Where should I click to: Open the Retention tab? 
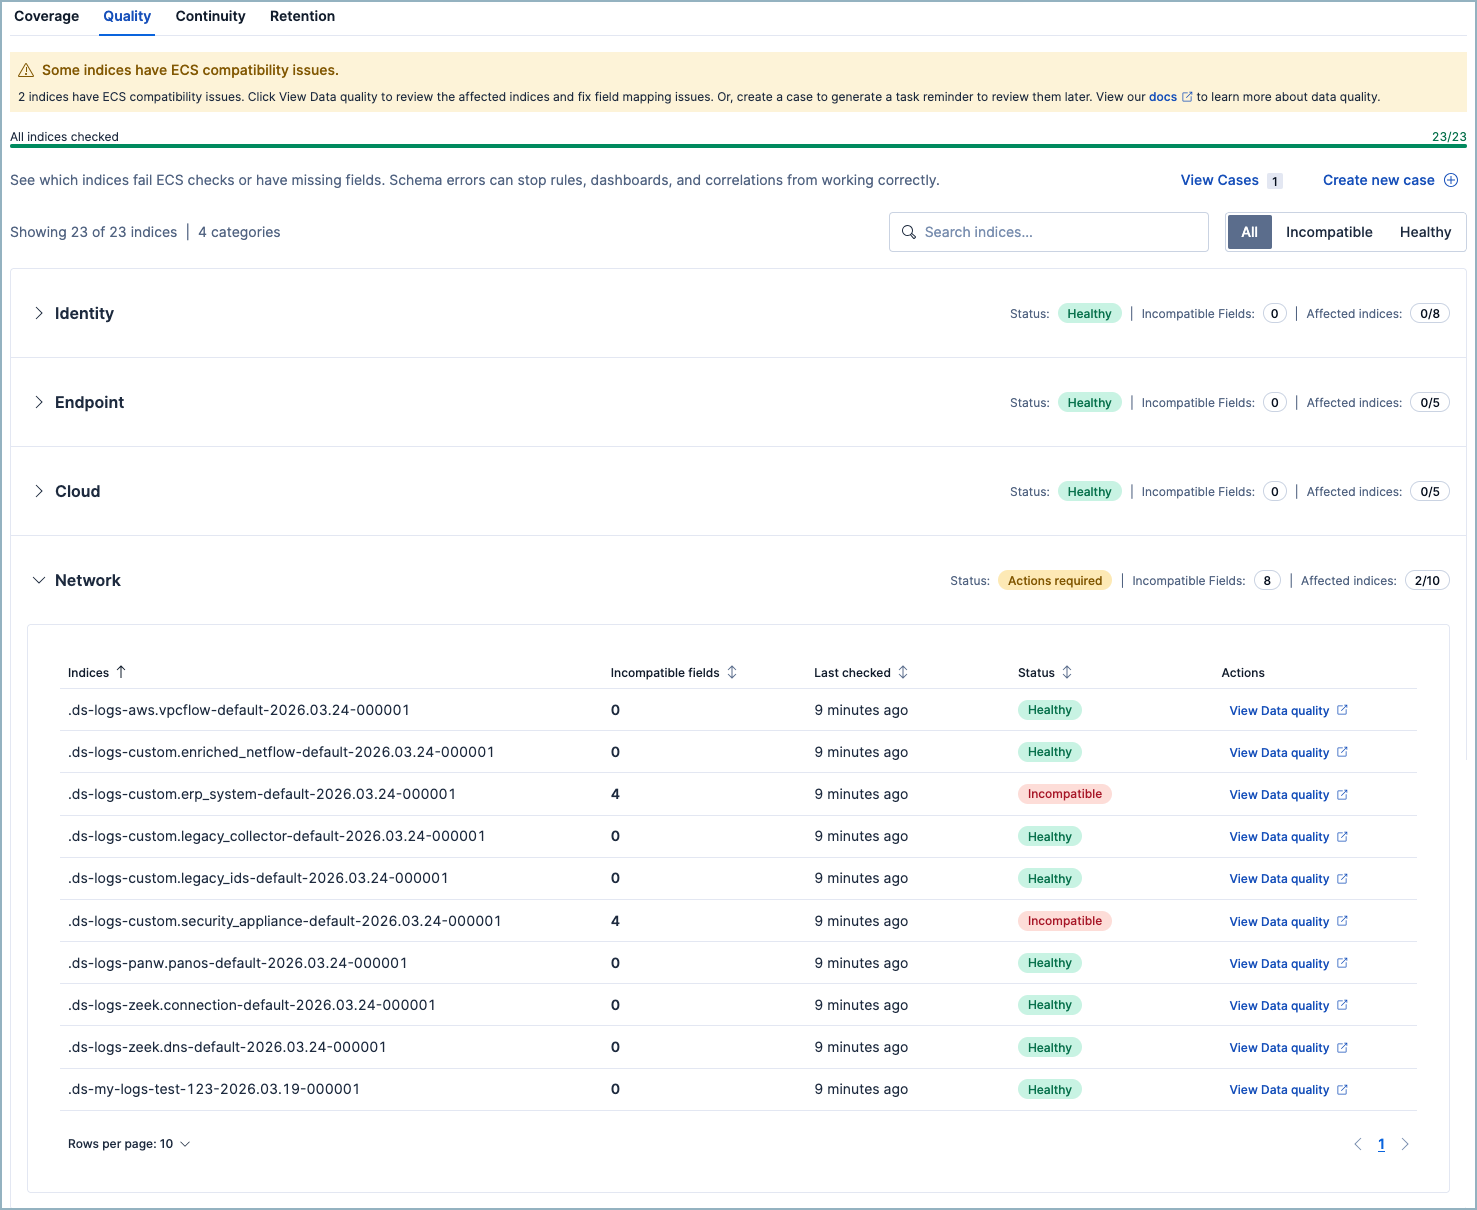(302, 16)
